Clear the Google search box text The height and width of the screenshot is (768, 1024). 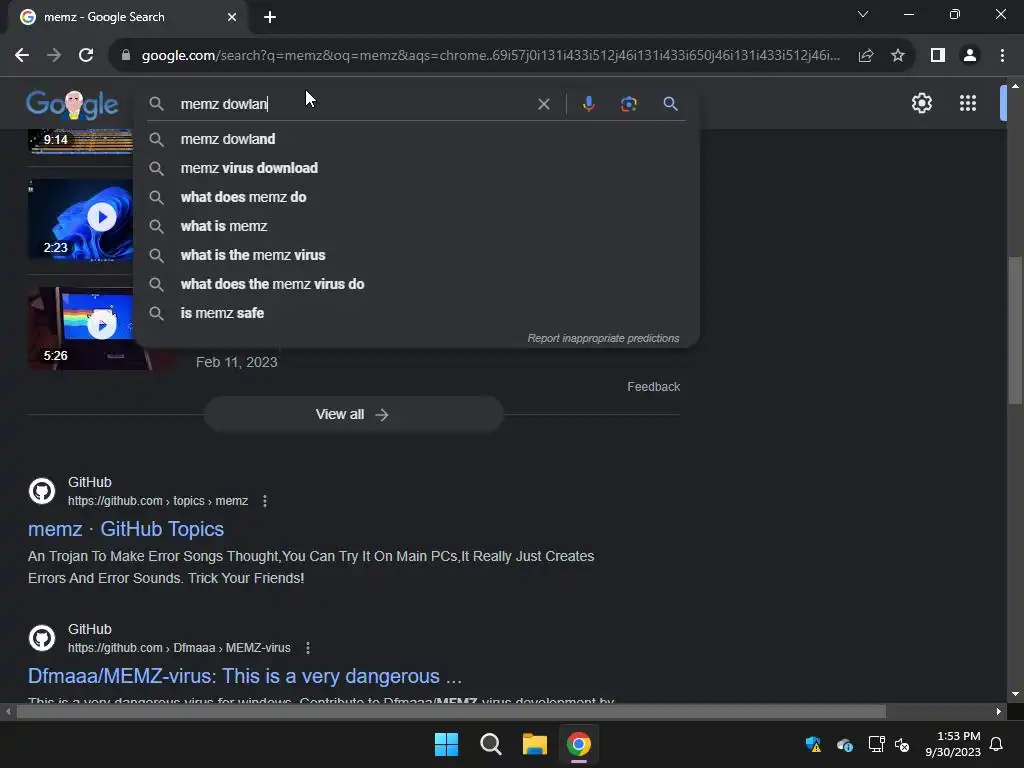tap(543, 104)
